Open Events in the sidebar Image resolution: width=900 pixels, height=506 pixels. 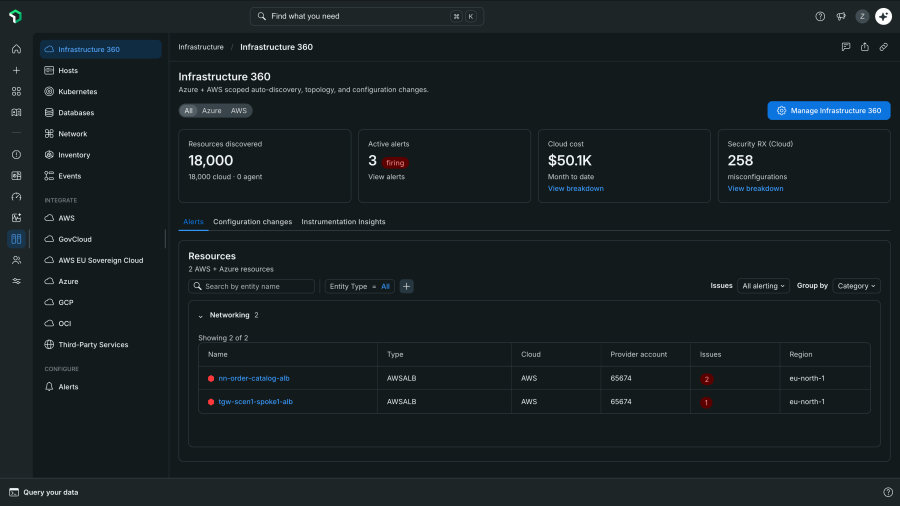point(100,176)
